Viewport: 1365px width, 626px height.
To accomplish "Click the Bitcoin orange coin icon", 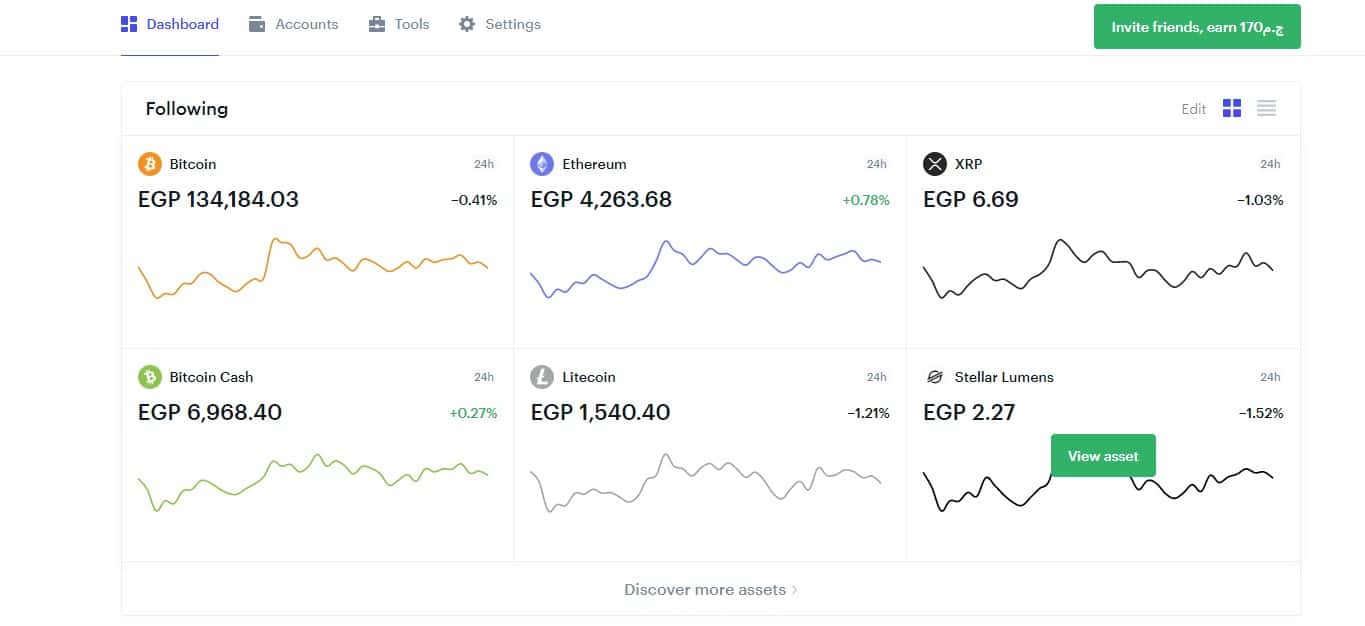I will (150, 164).
